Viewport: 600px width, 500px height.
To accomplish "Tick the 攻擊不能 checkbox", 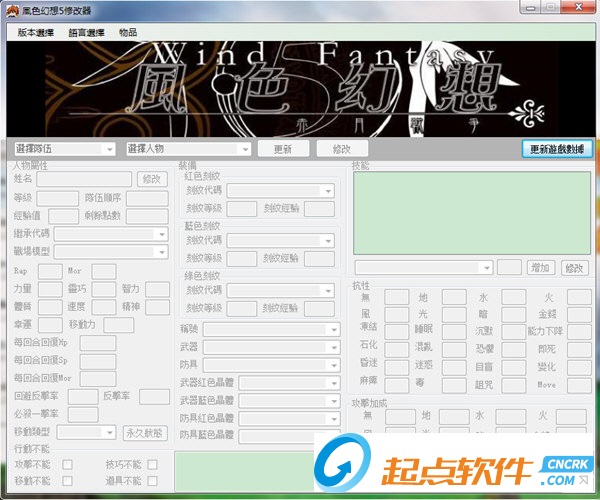I will tap(67, 464).
